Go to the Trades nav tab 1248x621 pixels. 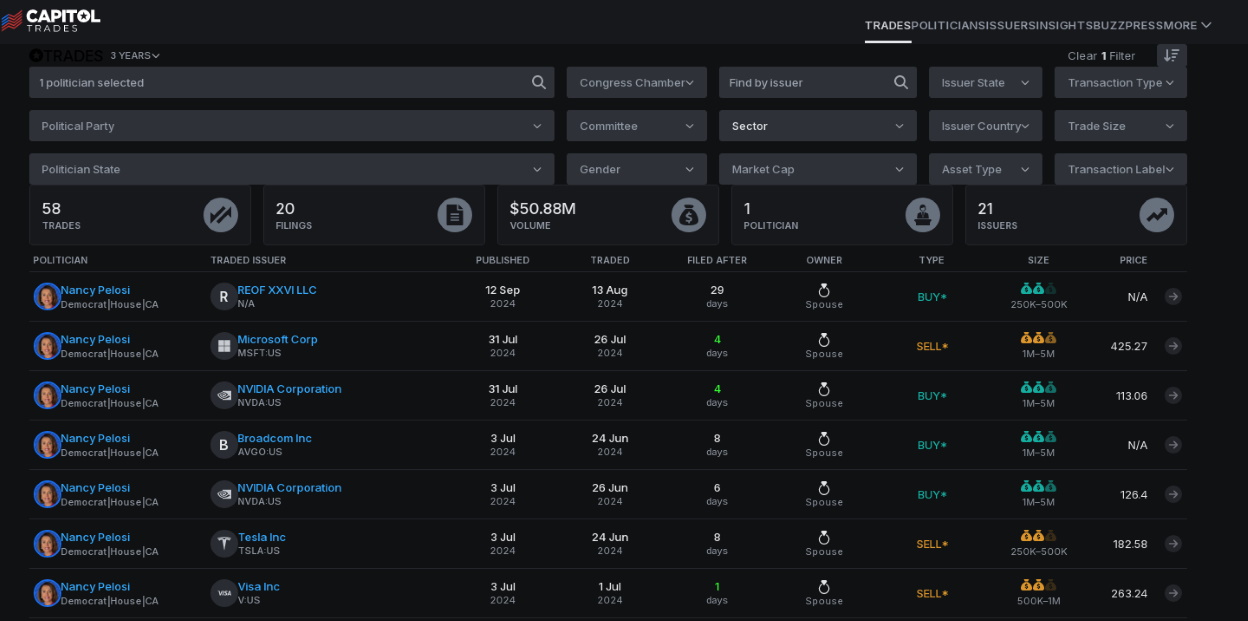pyautogui.click(x=888, y=25)
